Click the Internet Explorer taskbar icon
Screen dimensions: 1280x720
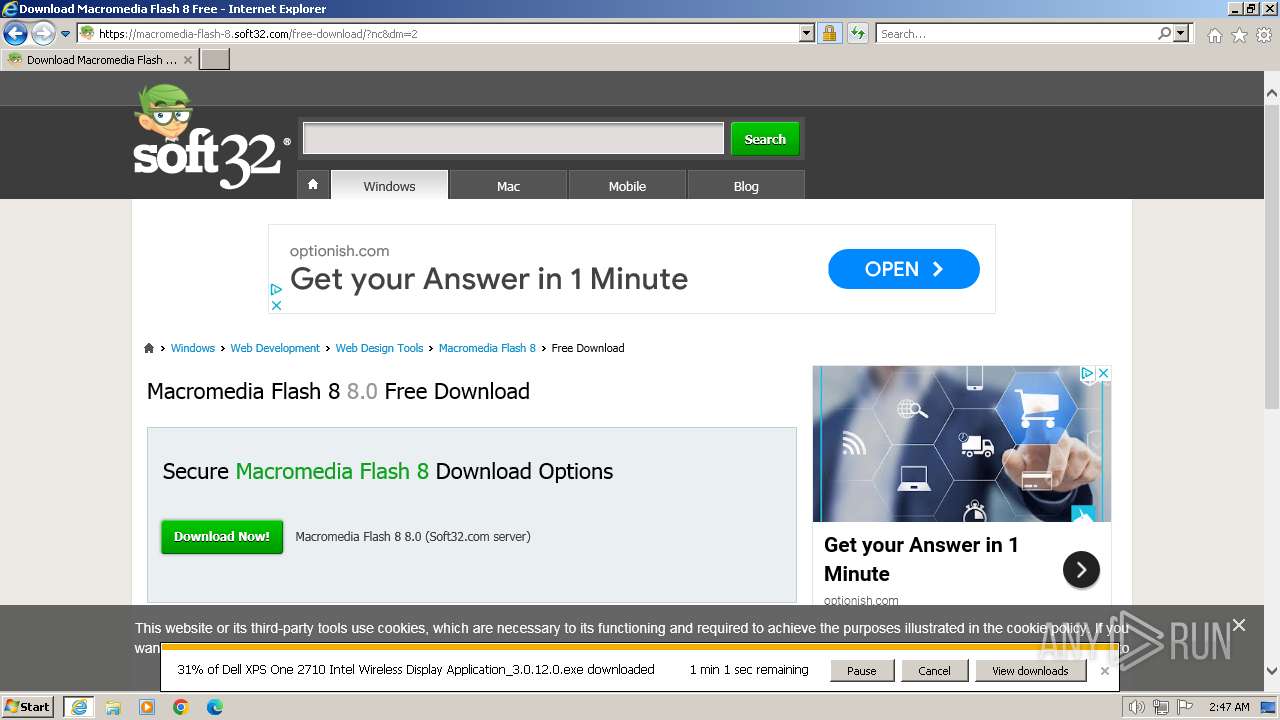78,706
